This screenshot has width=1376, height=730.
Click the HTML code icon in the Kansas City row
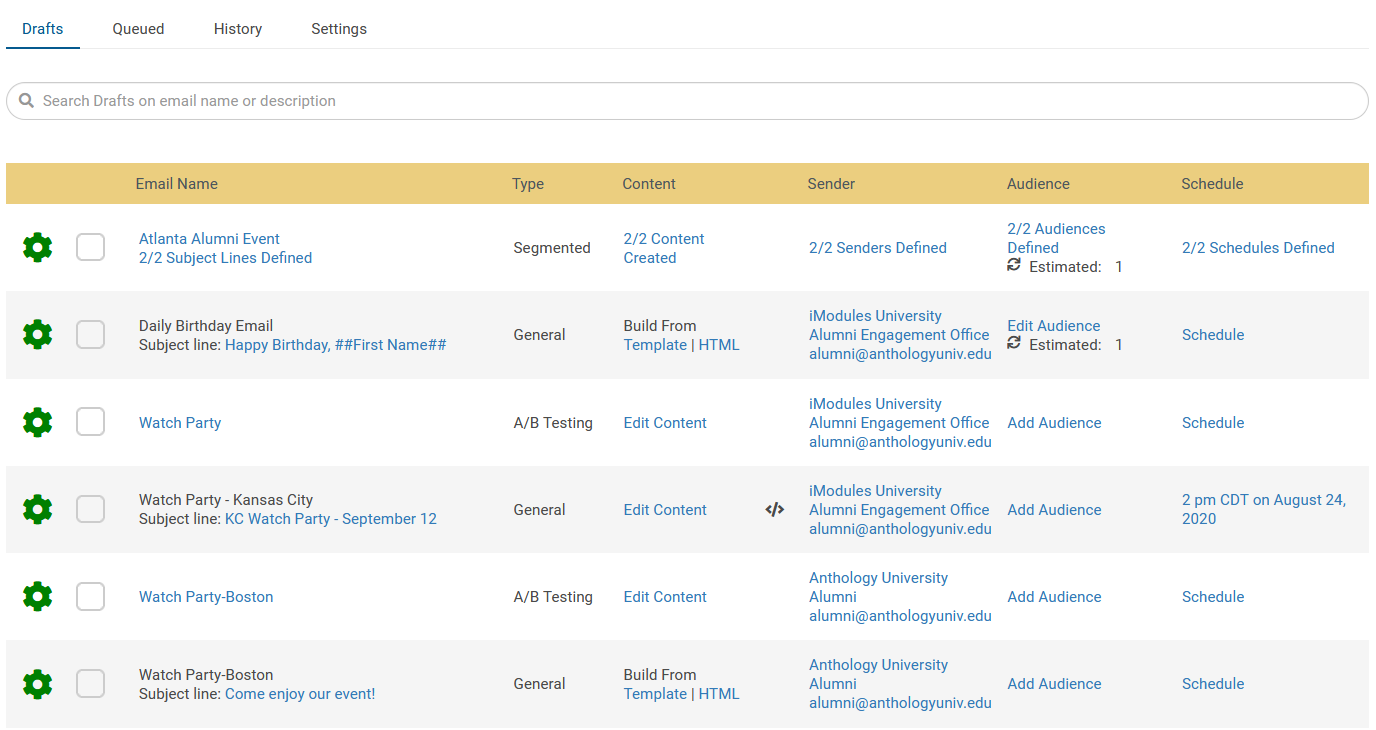click(774, 509)
